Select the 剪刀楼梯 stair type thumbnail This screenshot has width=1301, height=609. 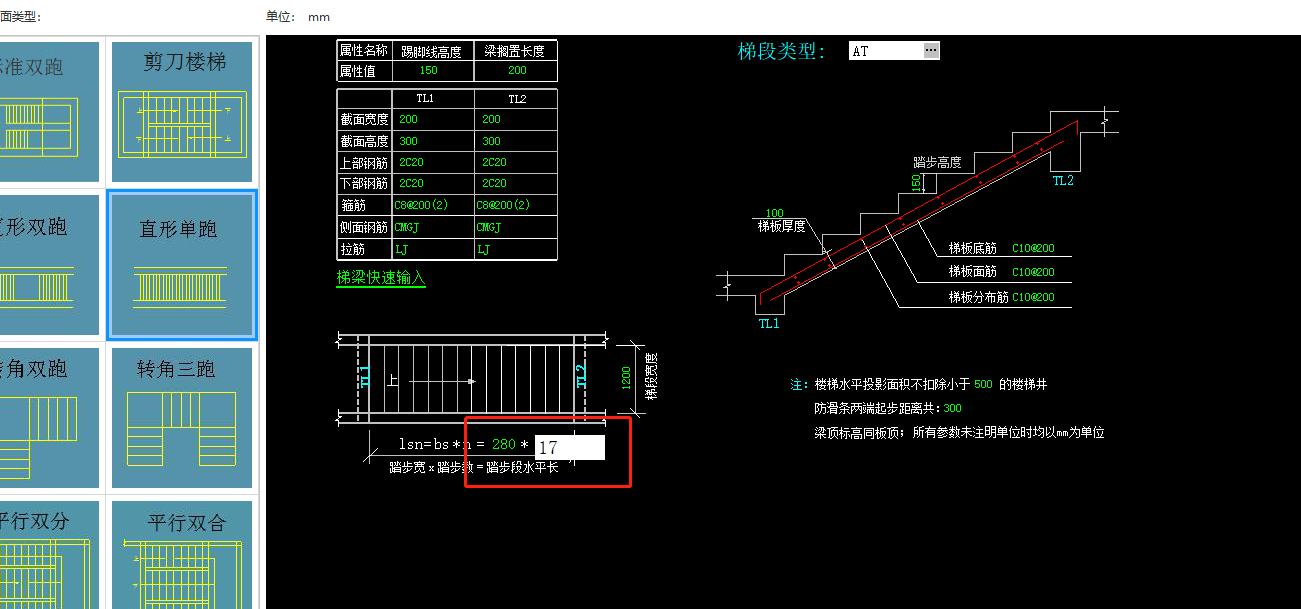tap(182, 111)
